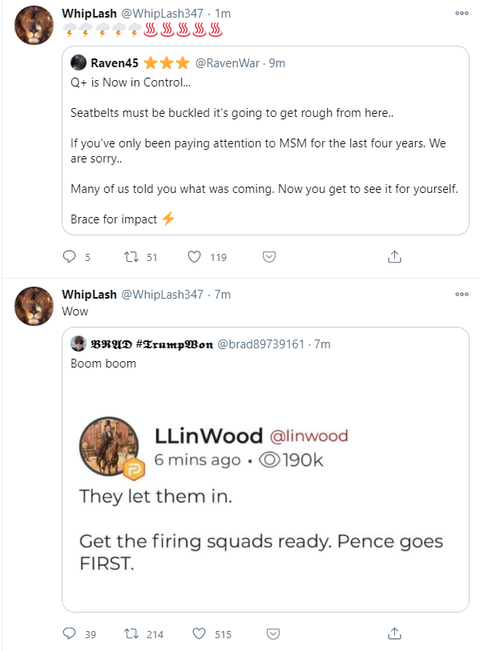Viewport: 480px width, 651px height.
Task: Open more options menu on 'Wow' tweet
Action: pos(462,294)
